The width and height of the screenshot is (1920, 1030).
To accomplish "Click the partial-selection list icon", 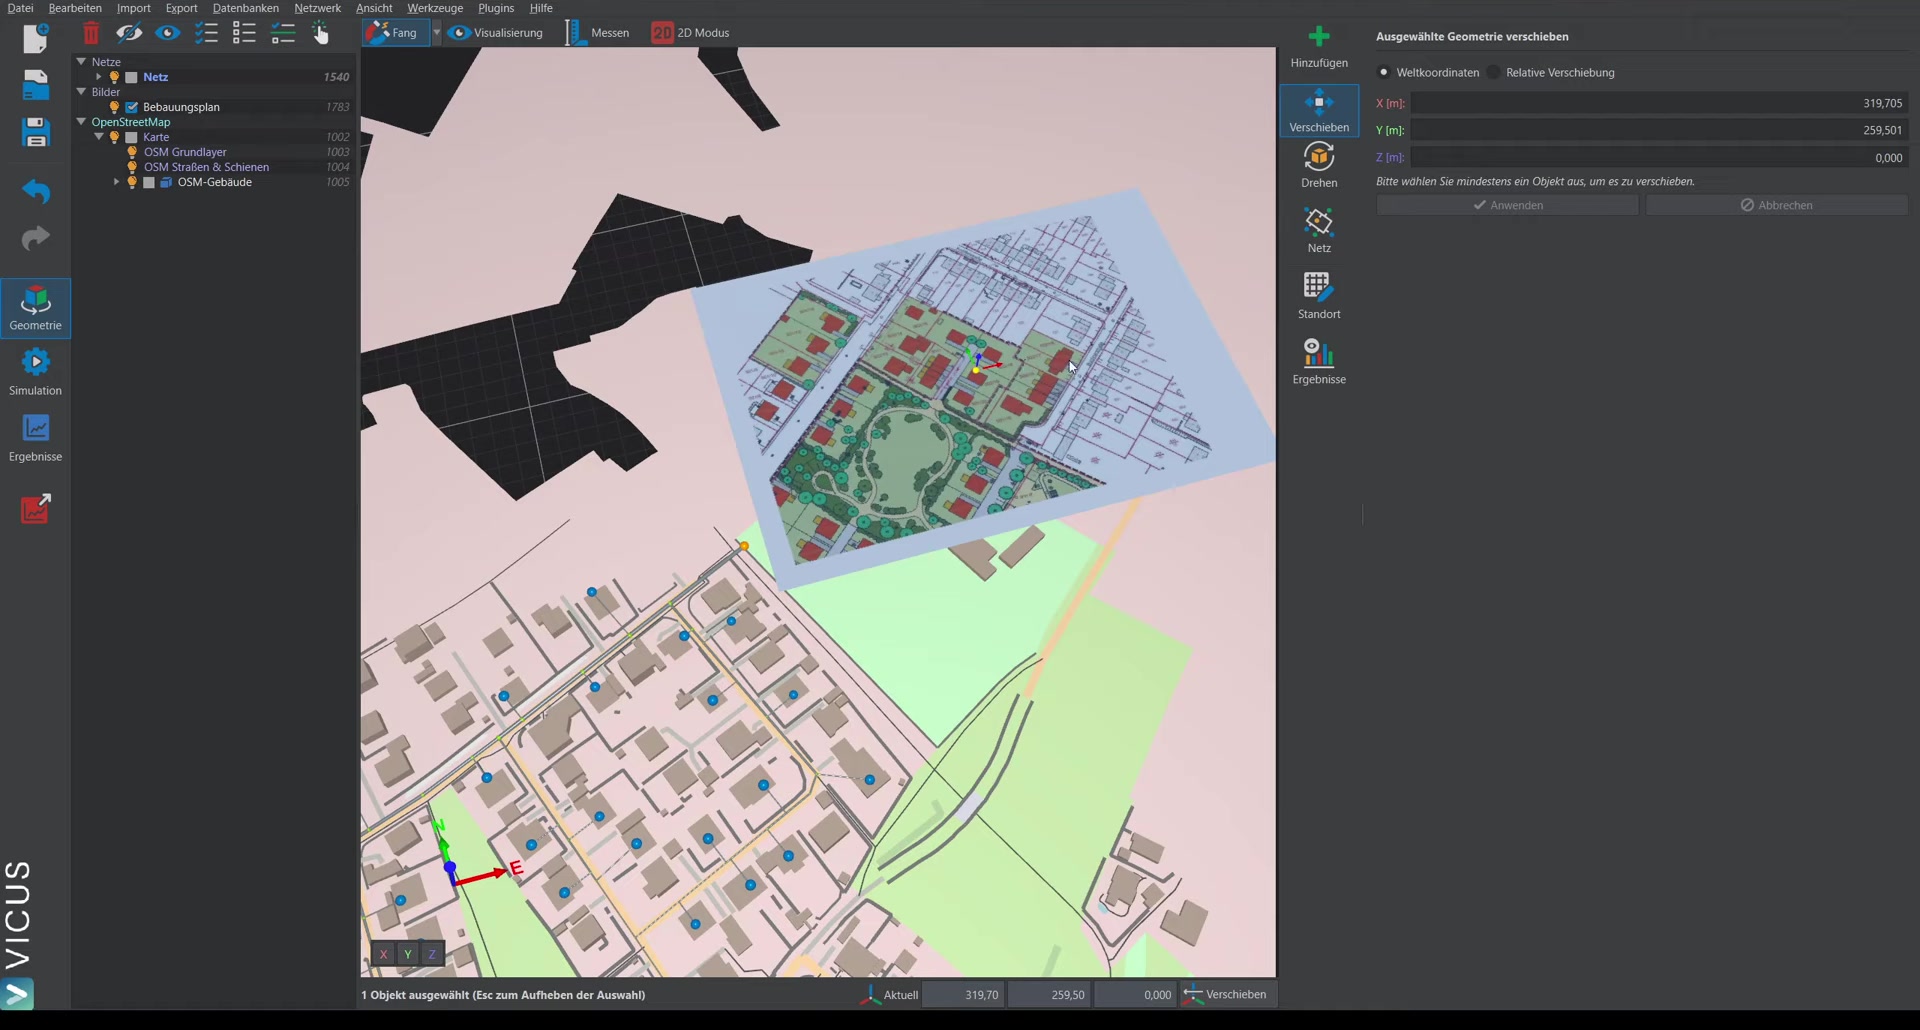I will 283,33.
